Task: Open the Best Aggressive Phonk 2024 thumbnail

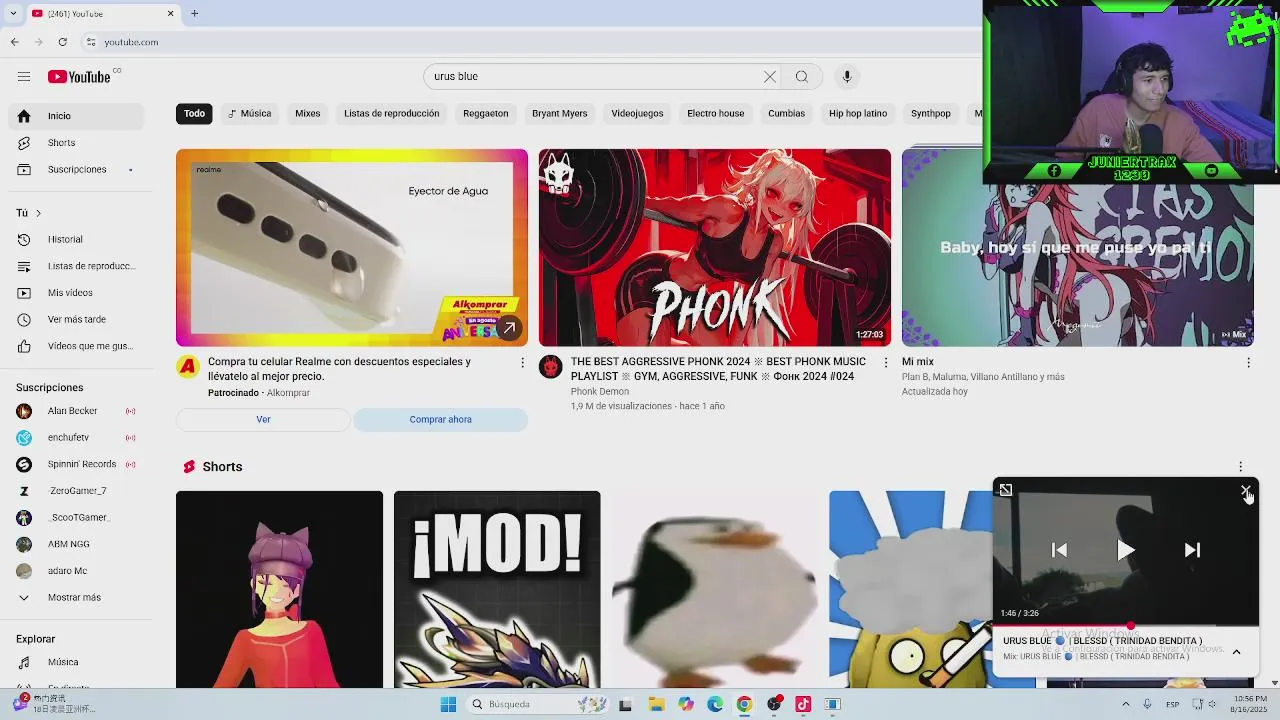Action: [x=715, y=248]
